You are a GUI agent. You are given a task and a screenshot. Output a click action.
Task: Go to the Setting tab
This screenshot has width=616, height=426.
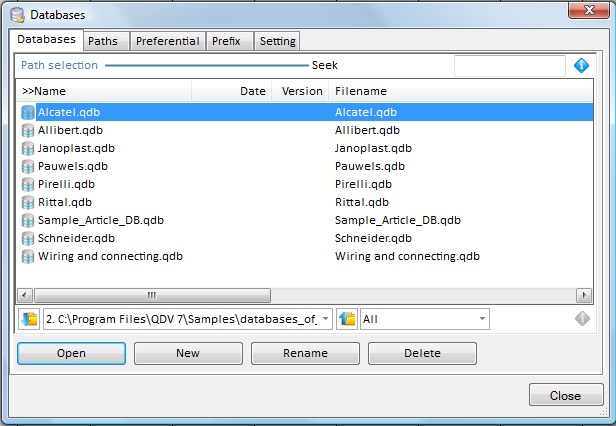pos(277,41)
